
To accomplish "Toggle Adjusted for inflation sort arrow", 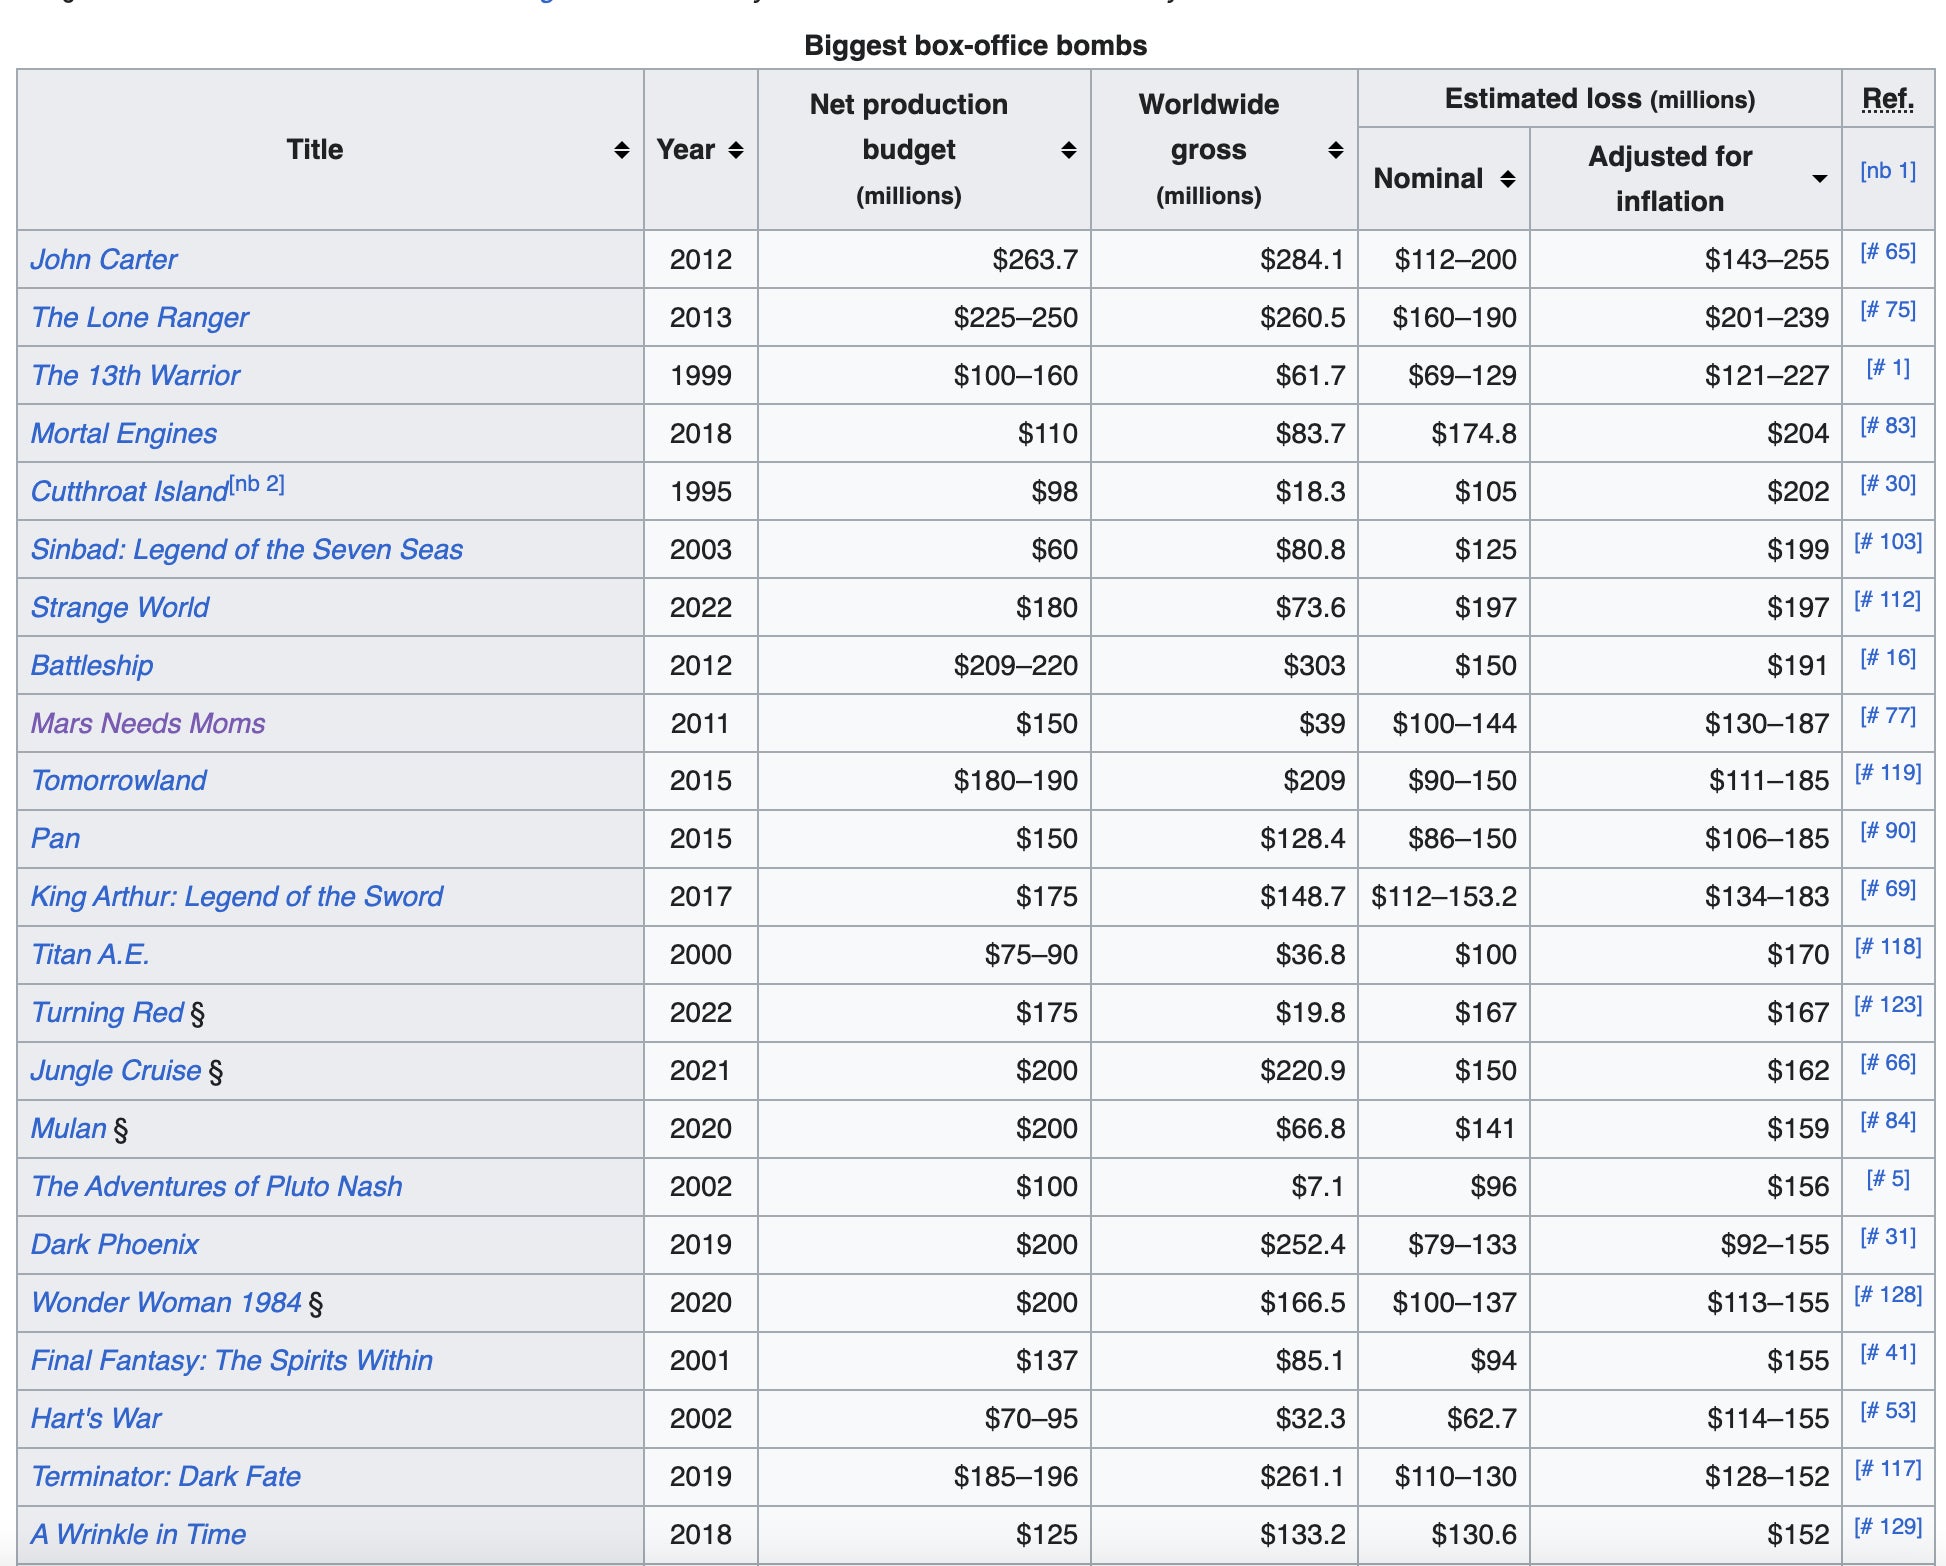I will [x=1819, y=179].
